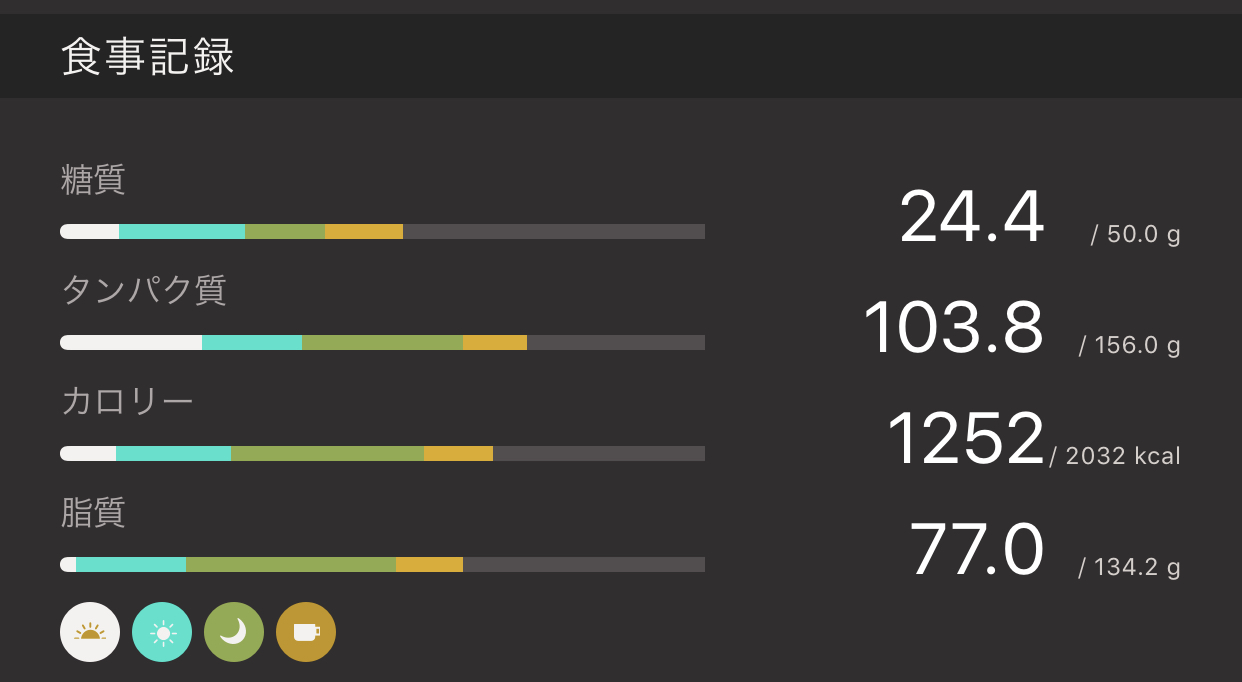This screenshot has height=682, width=1242.
Task: Open the カロリー label
Action: click(127, 401)
